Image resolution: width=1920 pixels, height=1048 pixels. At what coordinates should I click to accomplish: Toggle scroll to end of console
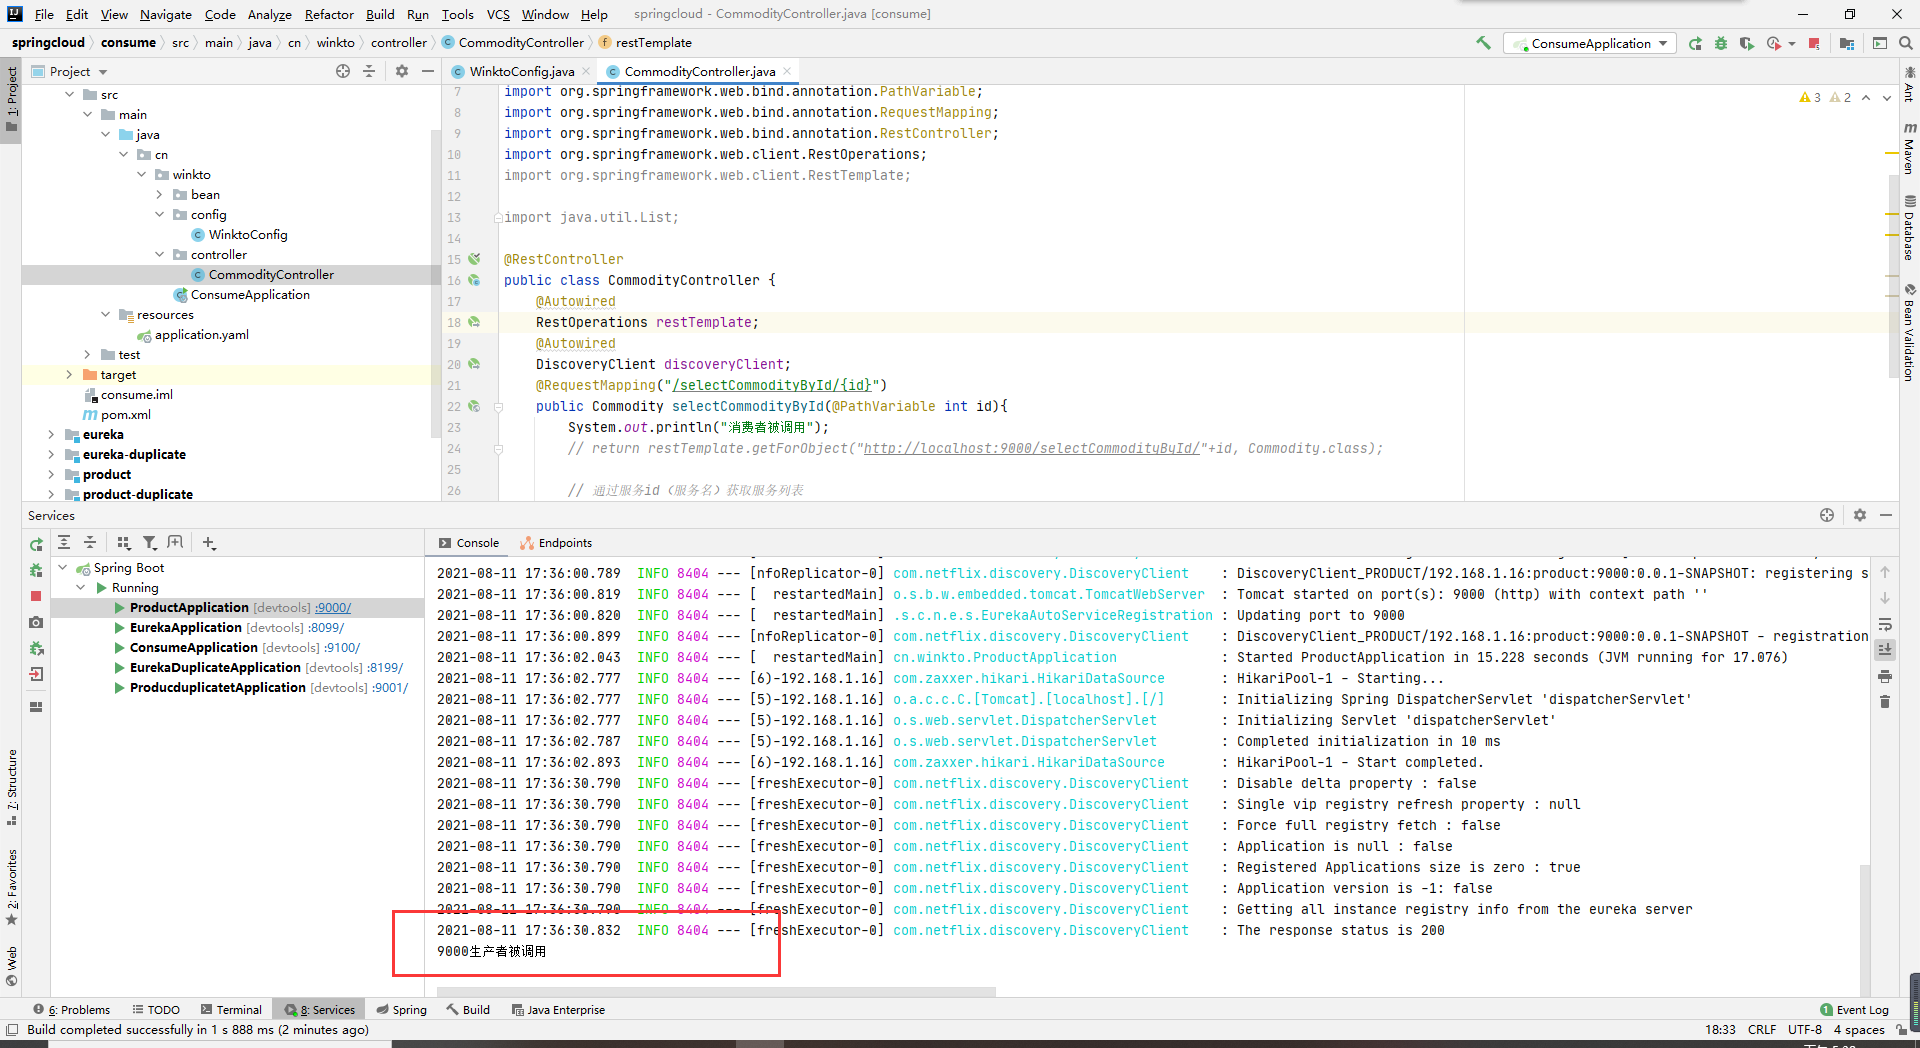(1885, 650)
